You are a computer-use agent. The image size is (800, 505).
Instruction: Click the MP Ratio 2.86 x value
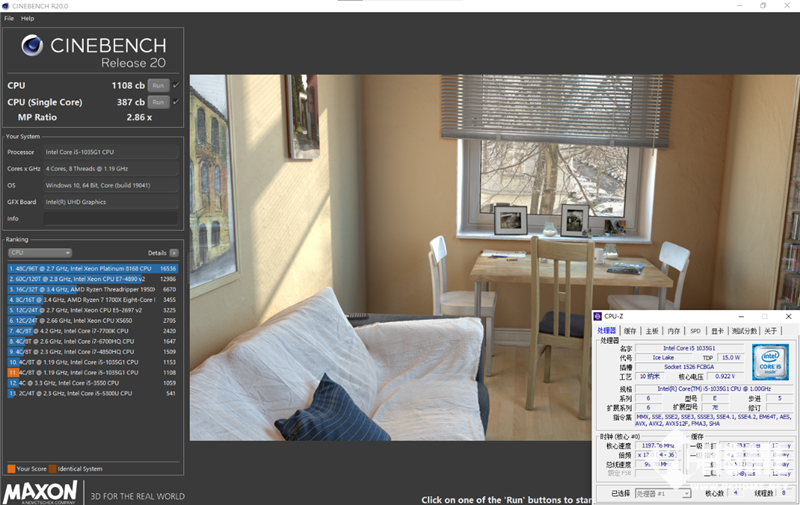pos(139,117)
